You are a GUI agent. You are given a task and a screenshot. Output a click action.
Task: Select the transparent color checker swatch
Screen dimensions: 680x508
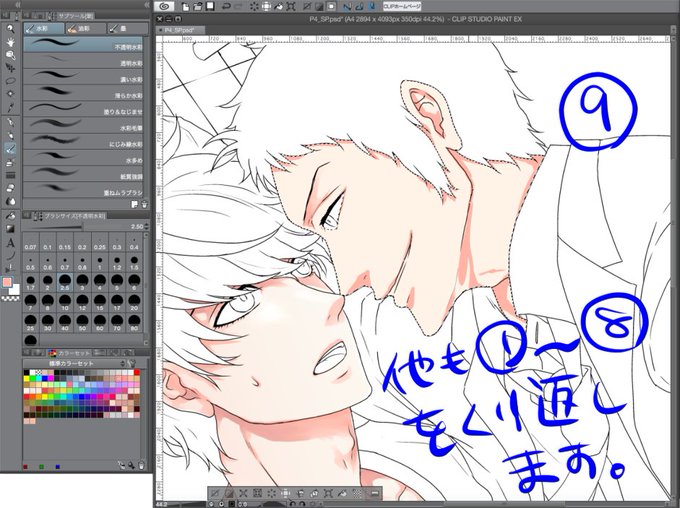10,298
